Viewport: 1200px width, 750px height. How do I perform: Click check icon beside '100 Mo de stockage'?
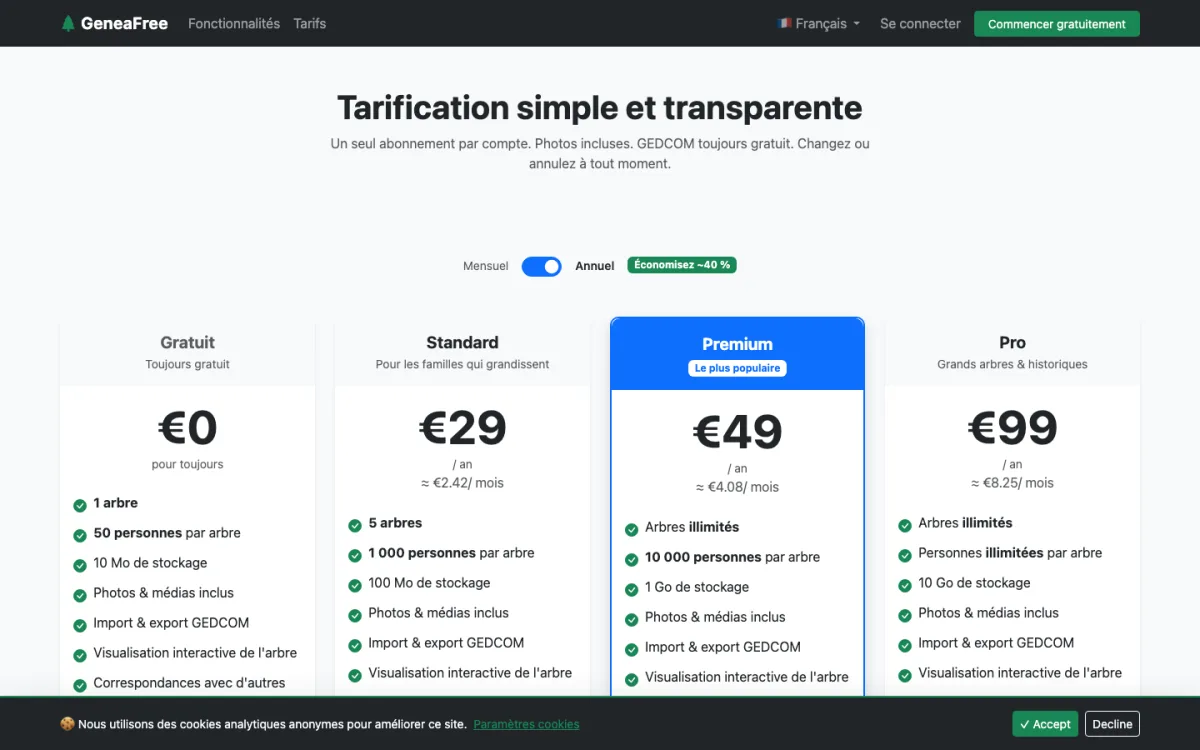tap(355, 585)
